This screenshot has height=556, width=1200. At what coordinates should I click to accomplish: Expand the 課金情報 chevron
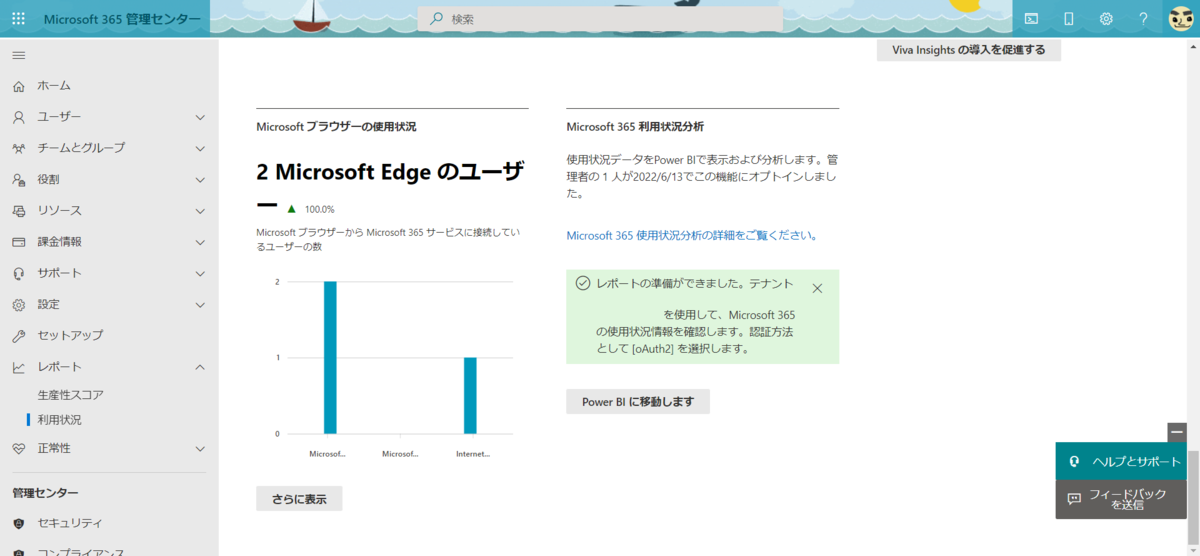coord(200,242)
